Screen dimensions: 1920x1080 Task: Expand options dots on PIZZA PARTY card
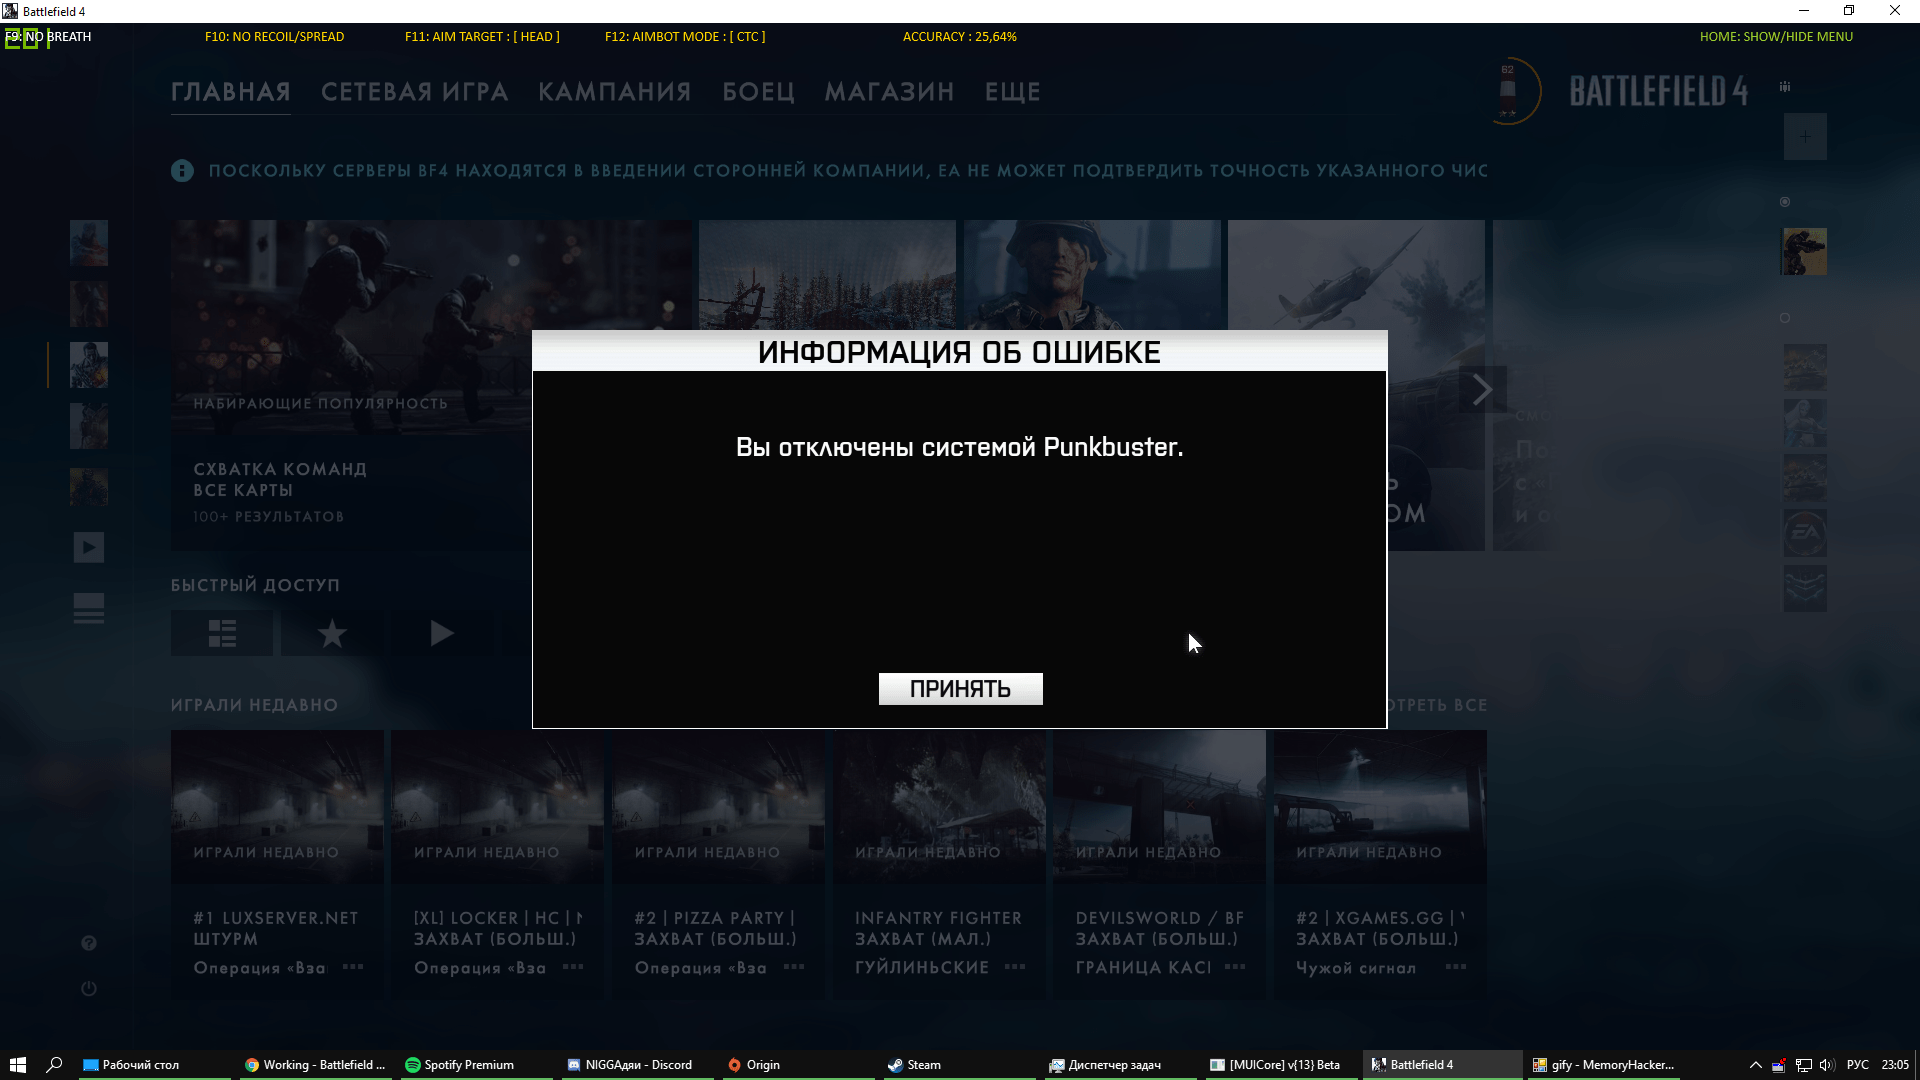click(794, 967)
